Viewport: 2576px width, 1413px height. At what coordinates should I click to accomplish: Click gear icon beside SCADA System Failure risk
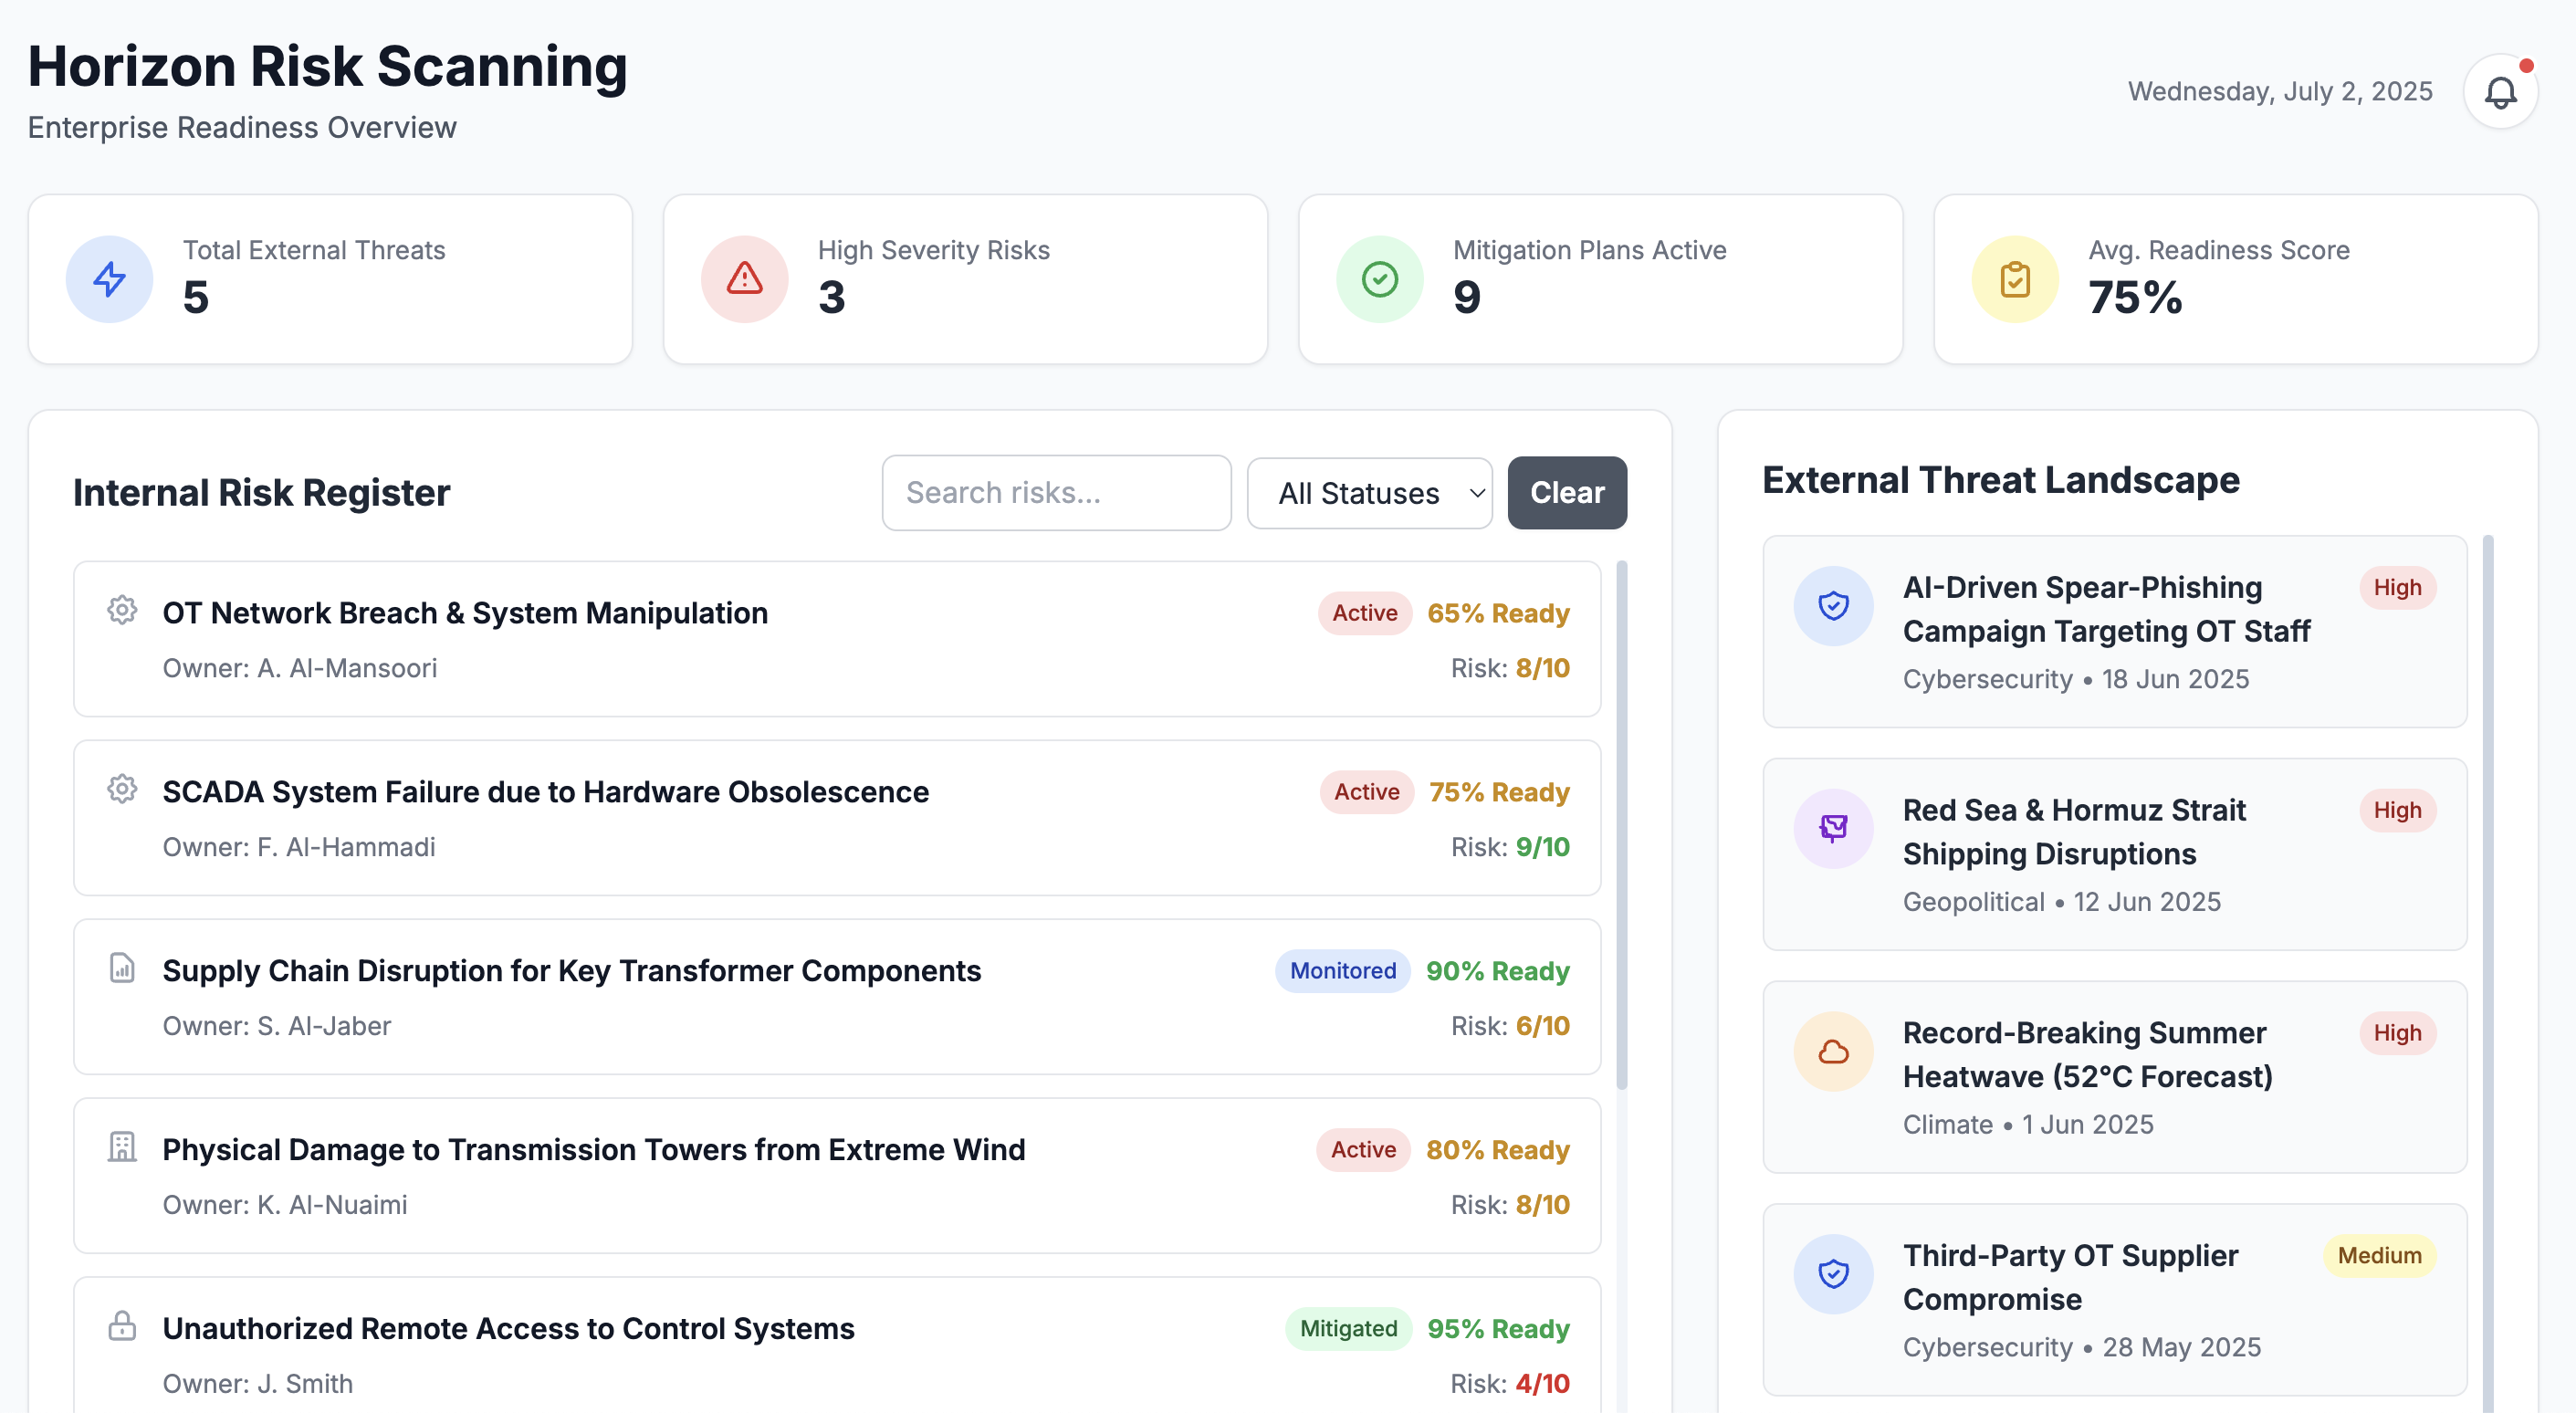122,789
